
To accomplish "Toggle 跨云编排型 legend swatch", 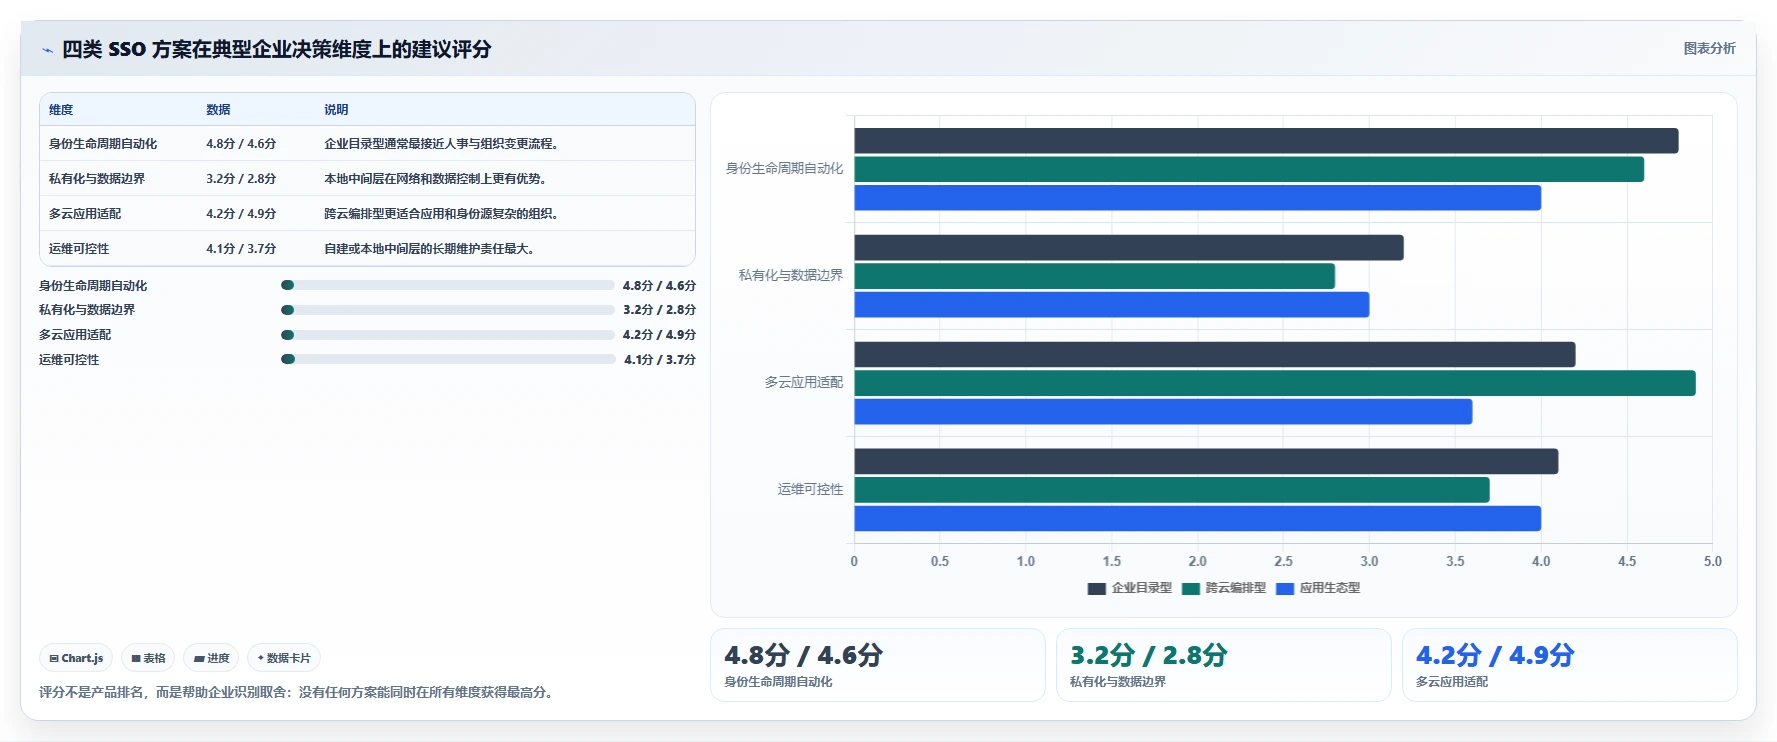I will [x=1191, y=589].
